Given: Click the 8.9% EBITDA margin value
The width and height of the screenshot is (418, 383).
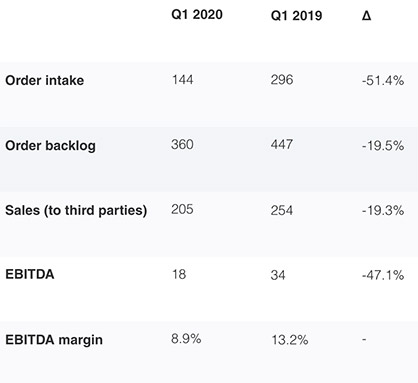Looking at the screenshot, I should 186,339.
